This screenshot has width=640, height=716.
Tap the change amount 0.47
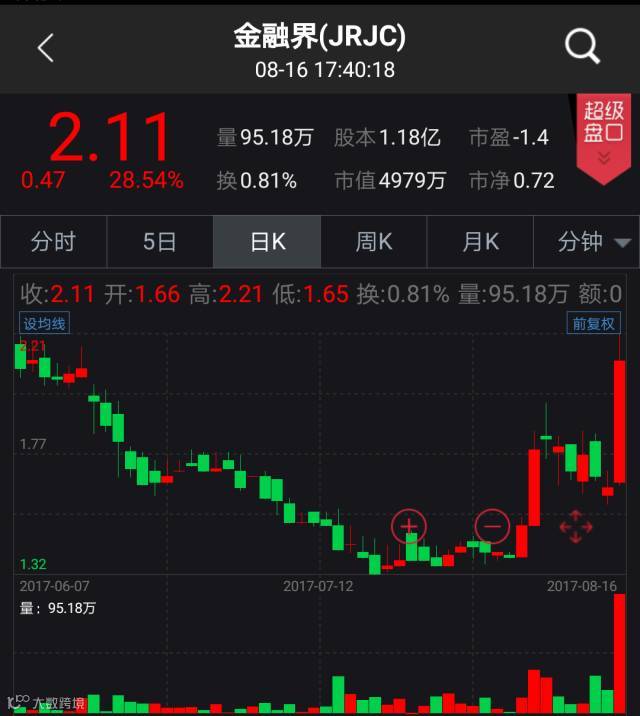[x=42, y=180]
